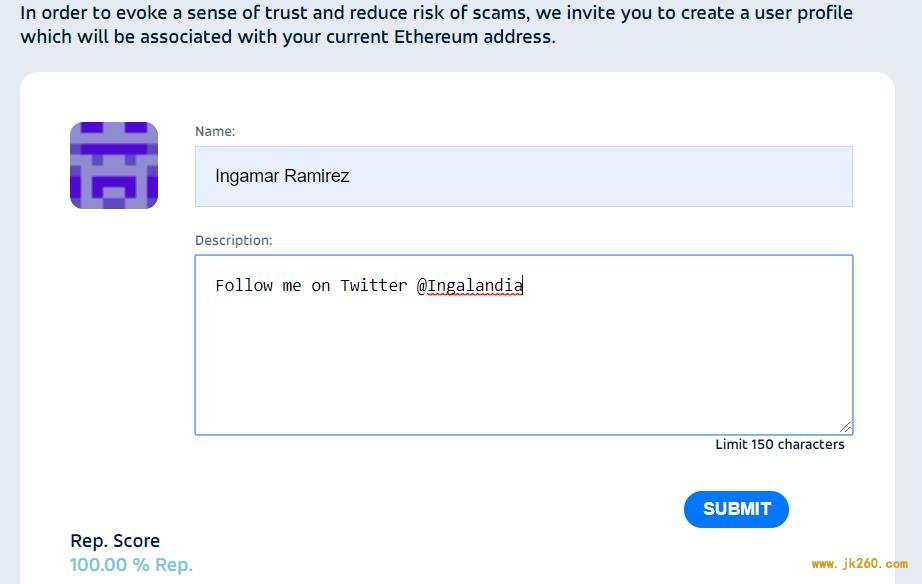Image resolution: width=922 pixels, height=584 pixels.
Task: Click the 100.00 % Rep. value
Action: [x=131, y=565]
